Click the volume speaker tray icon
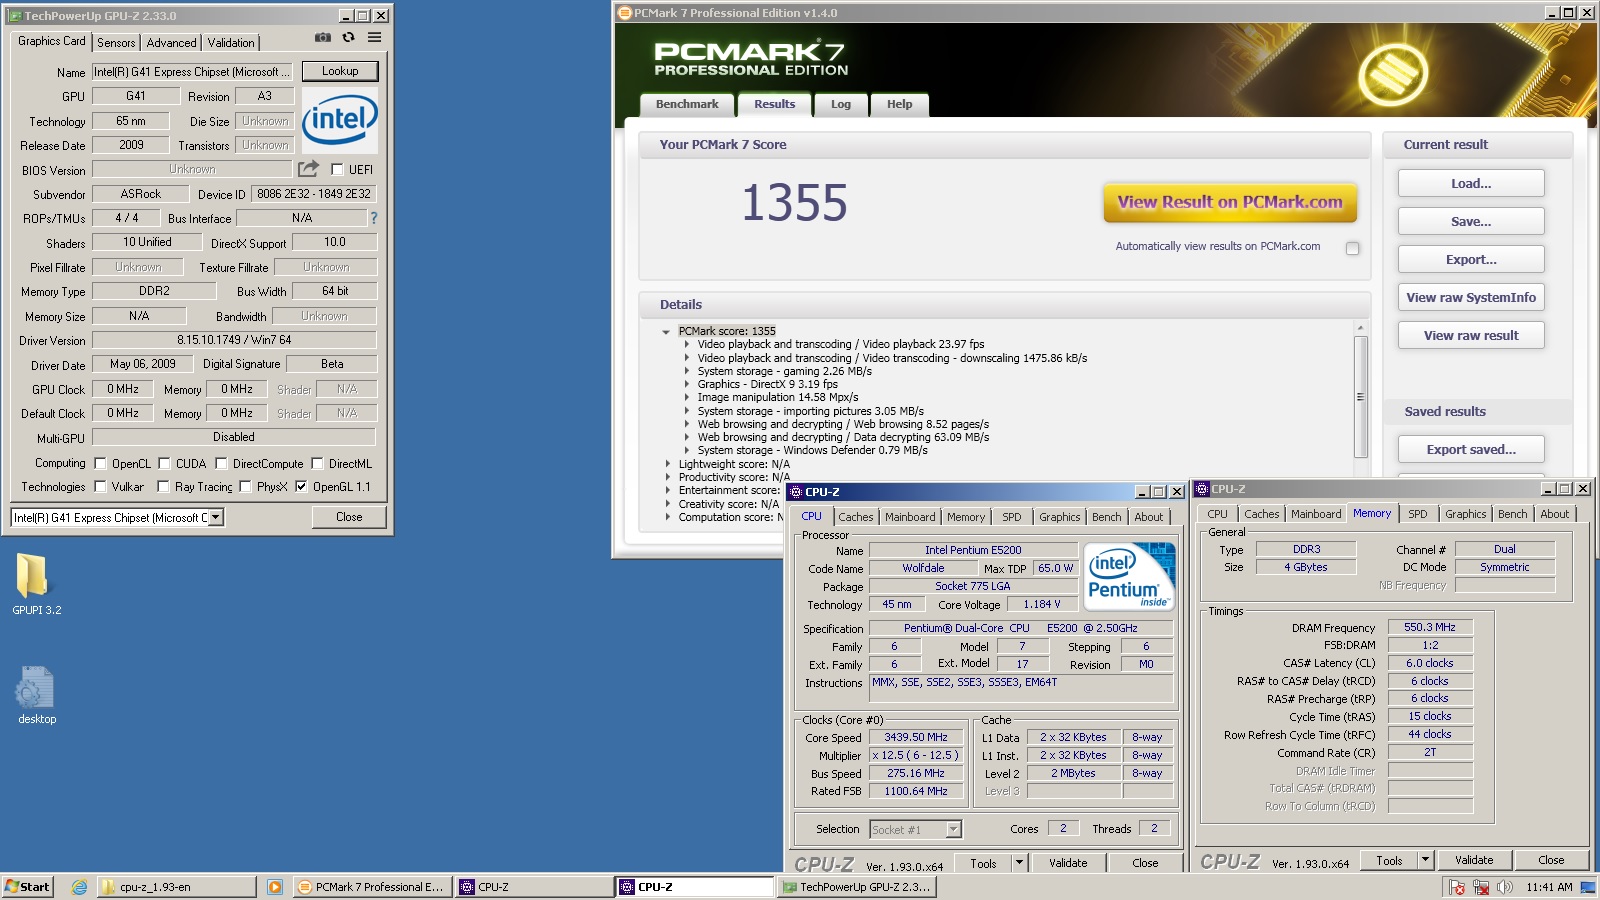 coord(1505,887)
